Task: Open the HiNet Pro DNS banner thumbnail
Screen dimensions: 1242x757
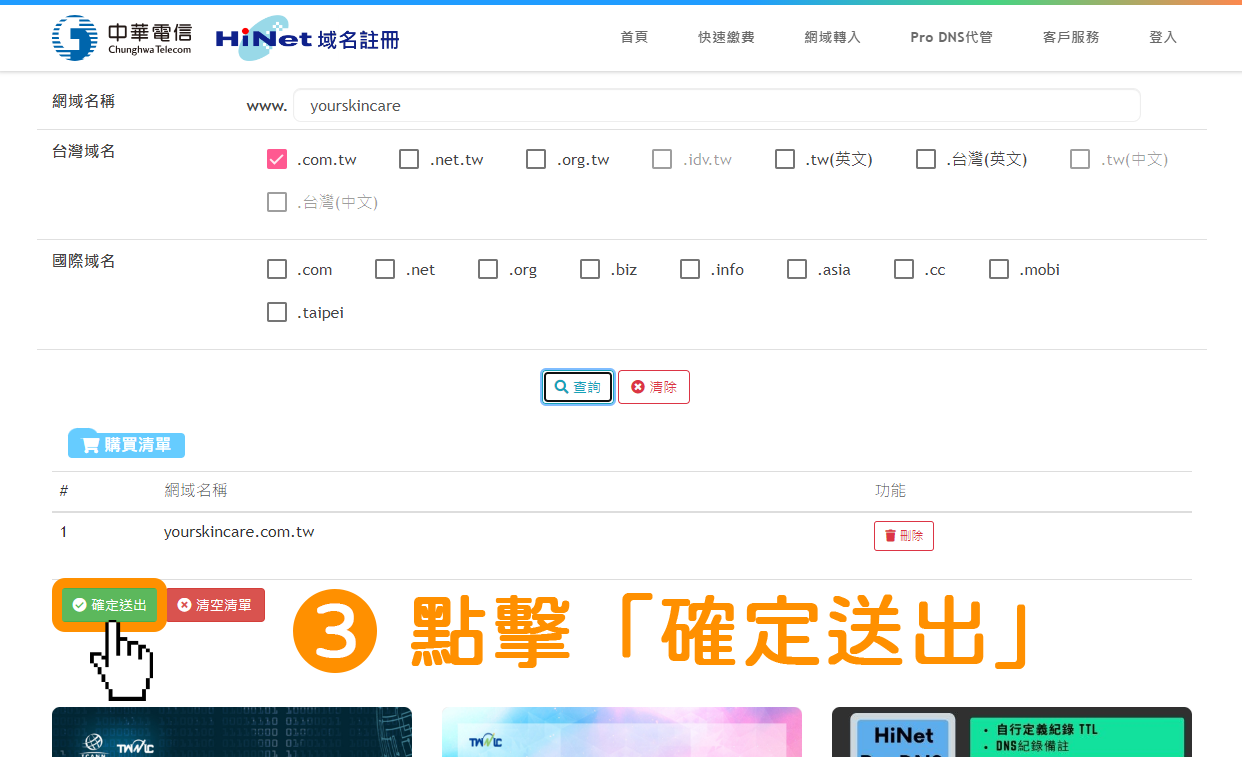Action: (1012, 732)
